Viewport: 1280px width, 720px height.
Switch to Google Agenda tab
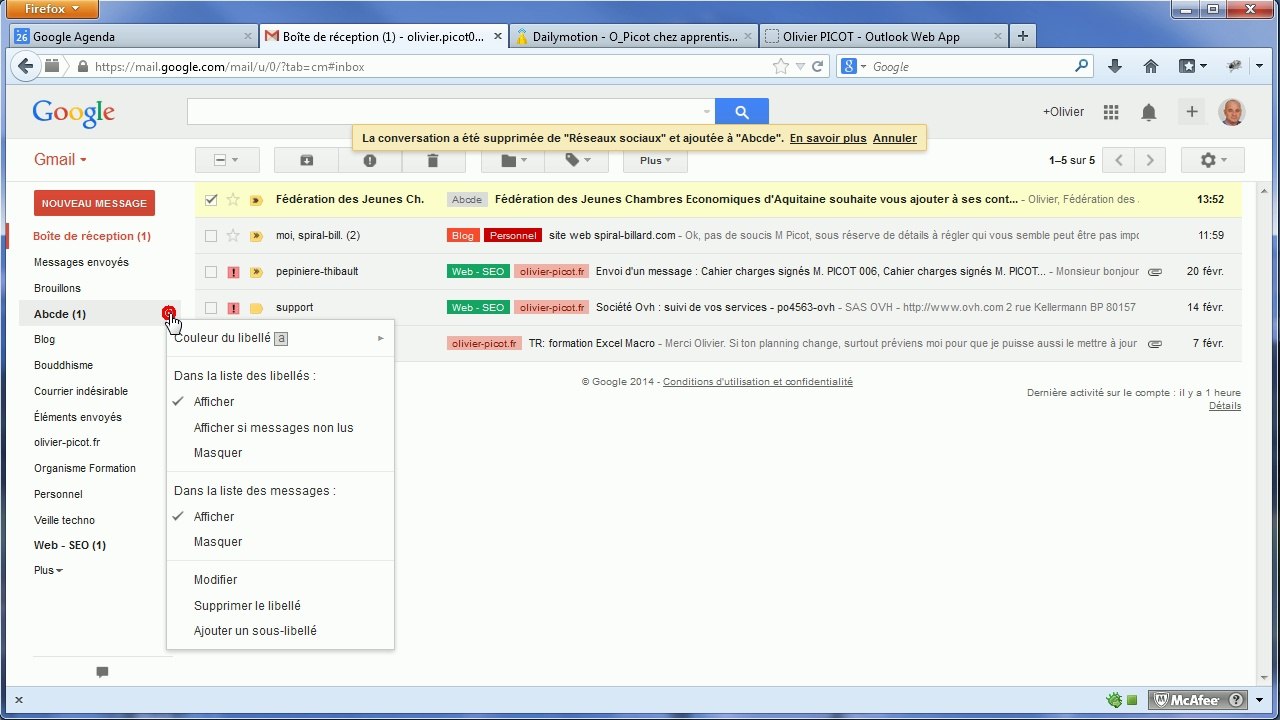click(x=133, y=36)
